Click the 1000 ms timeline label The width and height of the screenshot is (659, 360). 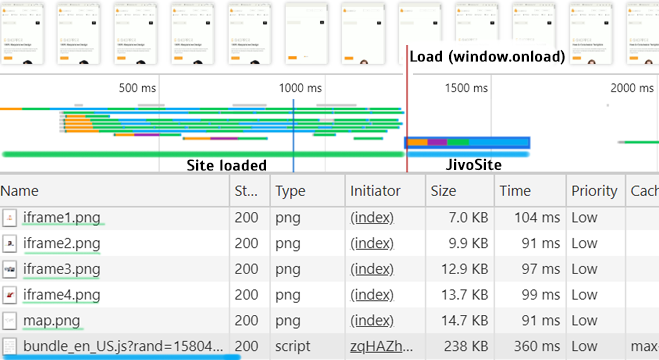(301, 88)
